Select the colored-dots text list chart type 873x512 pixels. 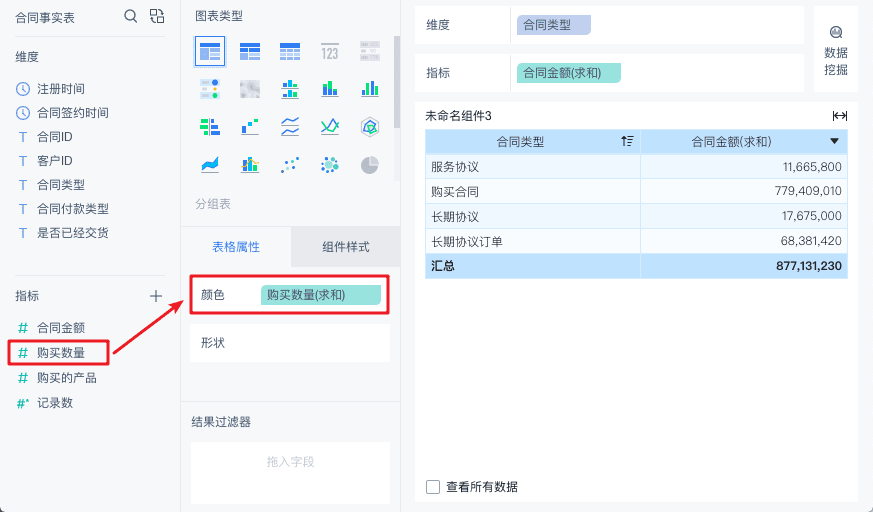(x=210, y=89)
